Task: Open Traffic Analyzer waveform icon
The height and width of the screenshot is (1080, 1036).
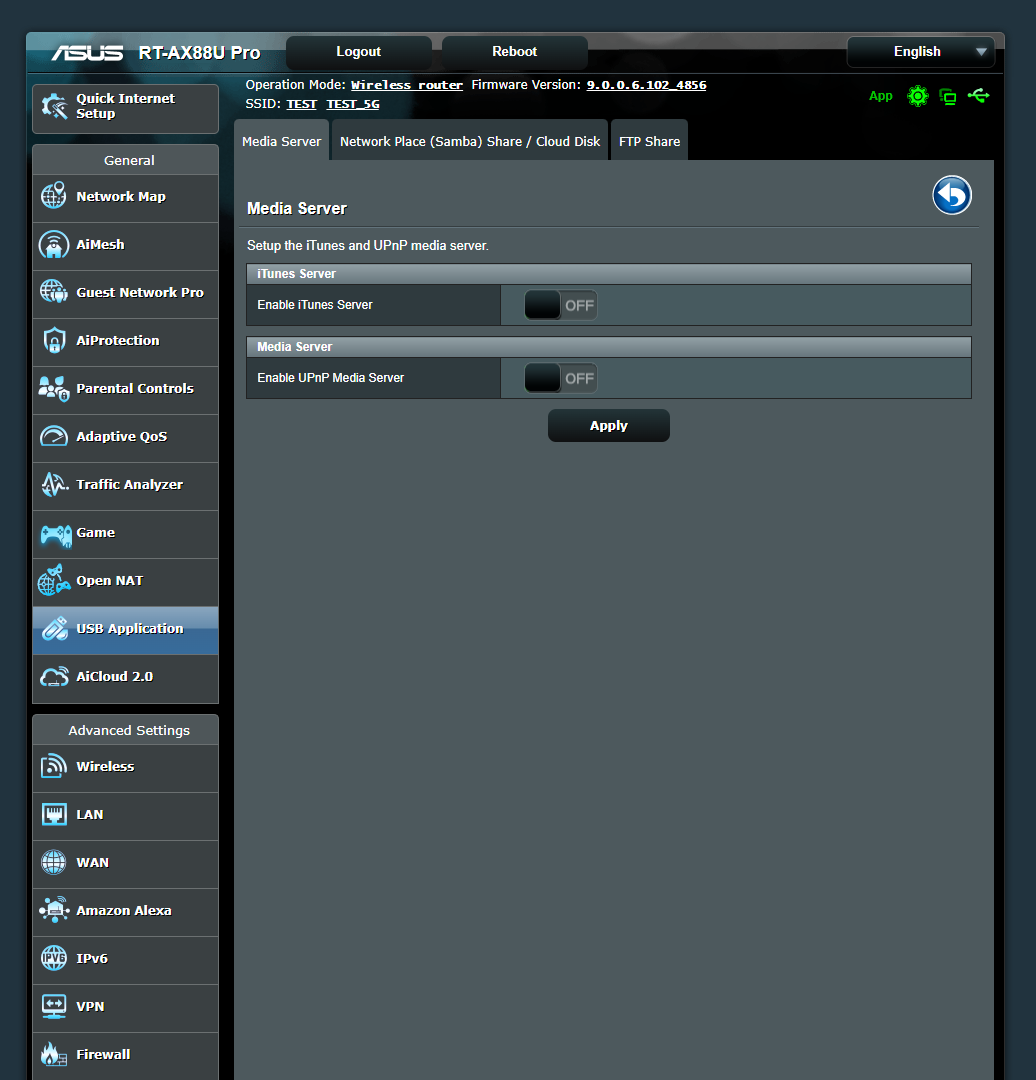Action: (54, 484)
